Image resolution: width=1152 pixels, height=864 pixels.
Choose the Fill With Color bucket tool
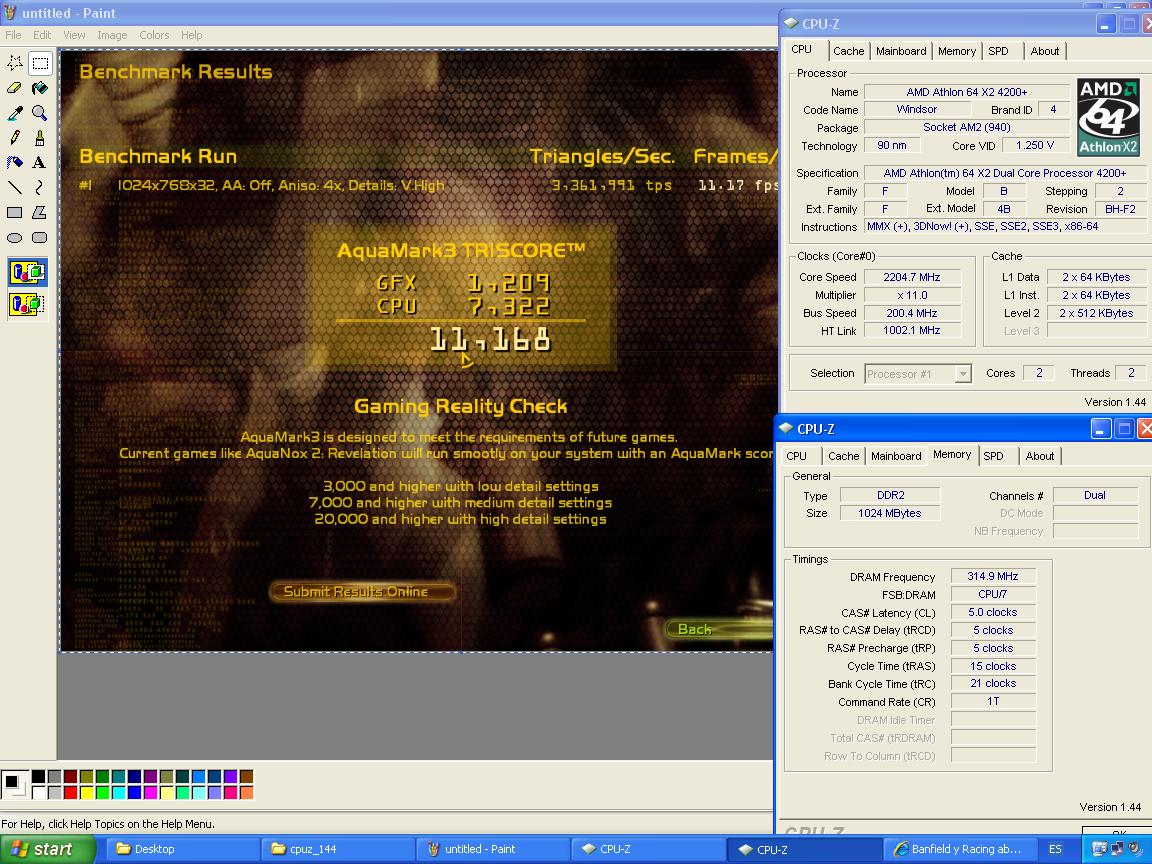[x=40, y=88]
